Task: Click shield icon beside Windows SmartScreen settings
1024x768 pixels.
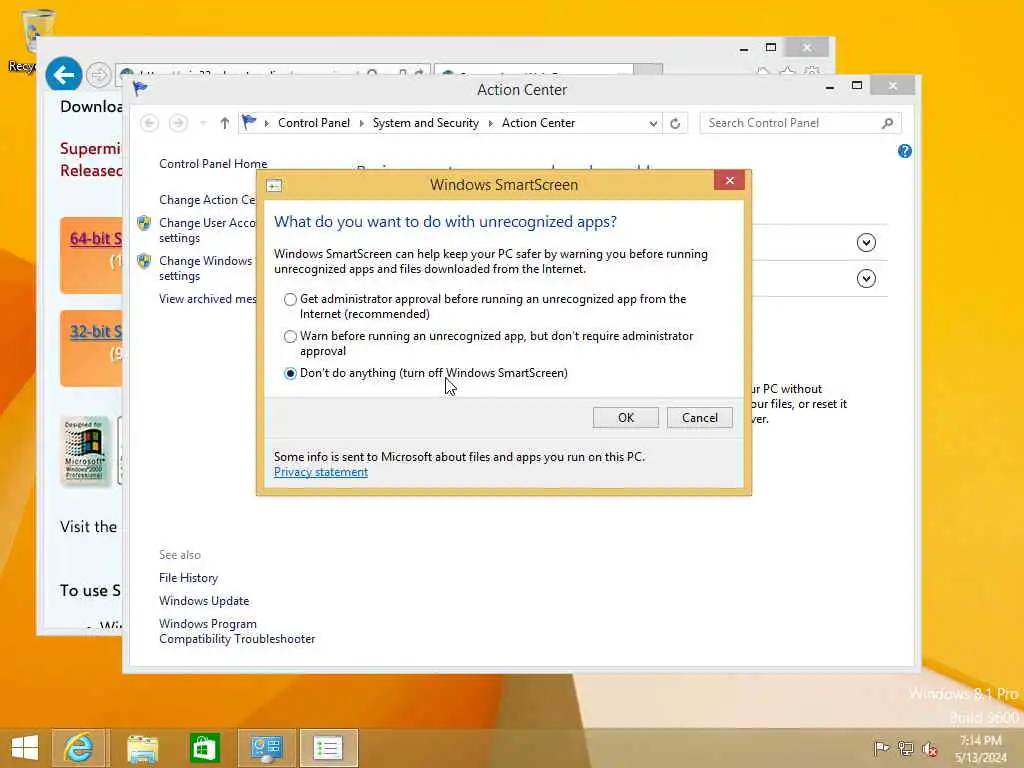Action: [144, 261]
